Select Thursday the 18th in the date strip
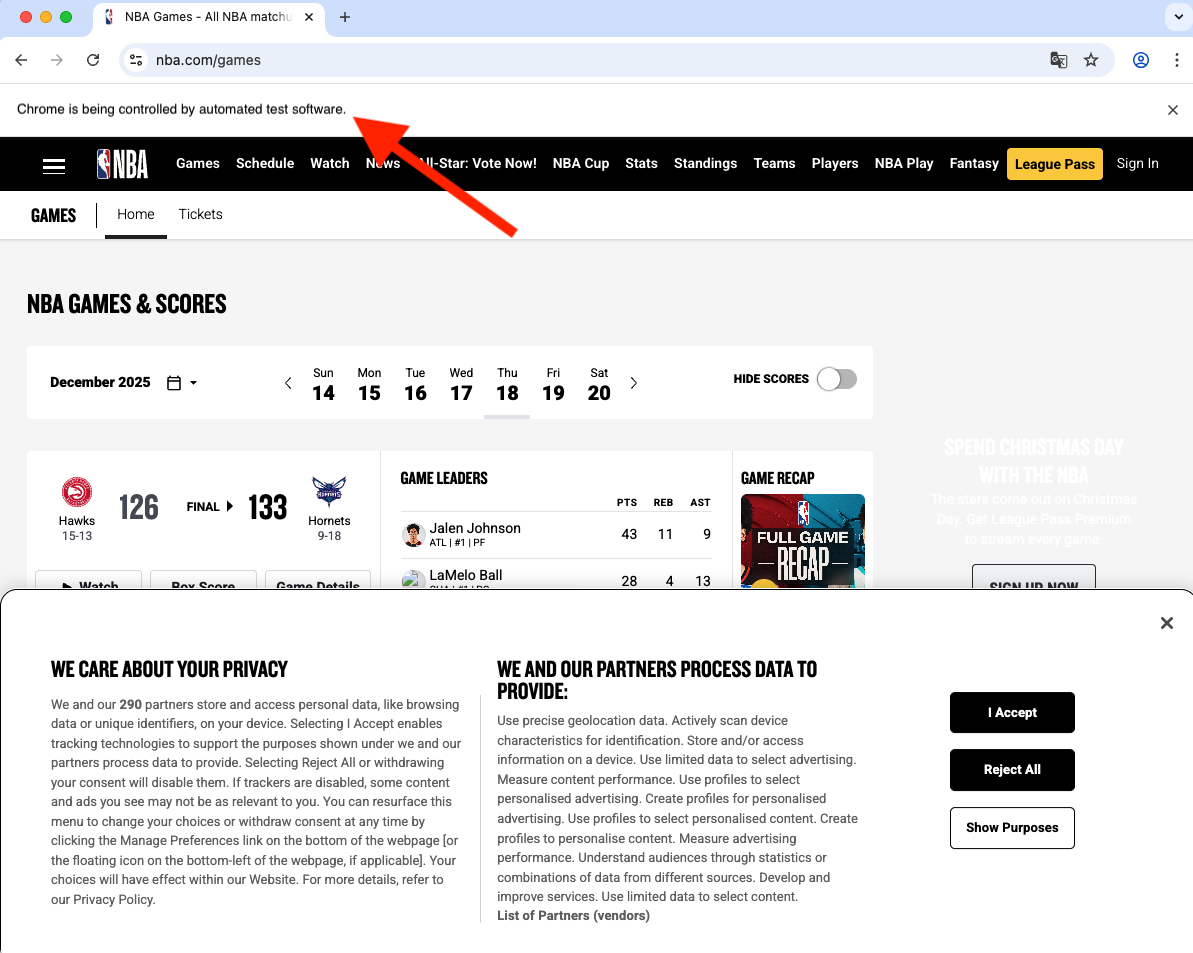Image resolution: width=1193 pixels, height=953 pixels. point(507,384)
